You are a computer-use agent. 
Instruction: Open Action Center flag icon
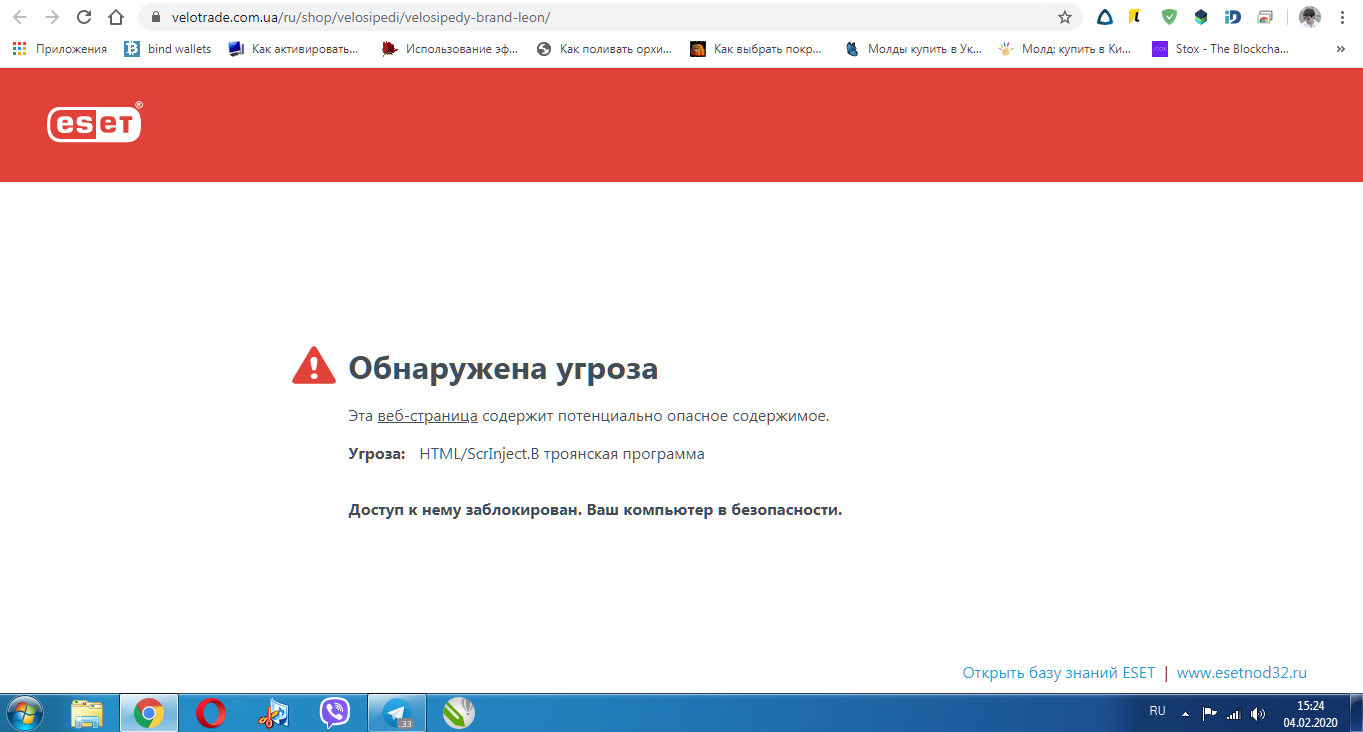1209,714
